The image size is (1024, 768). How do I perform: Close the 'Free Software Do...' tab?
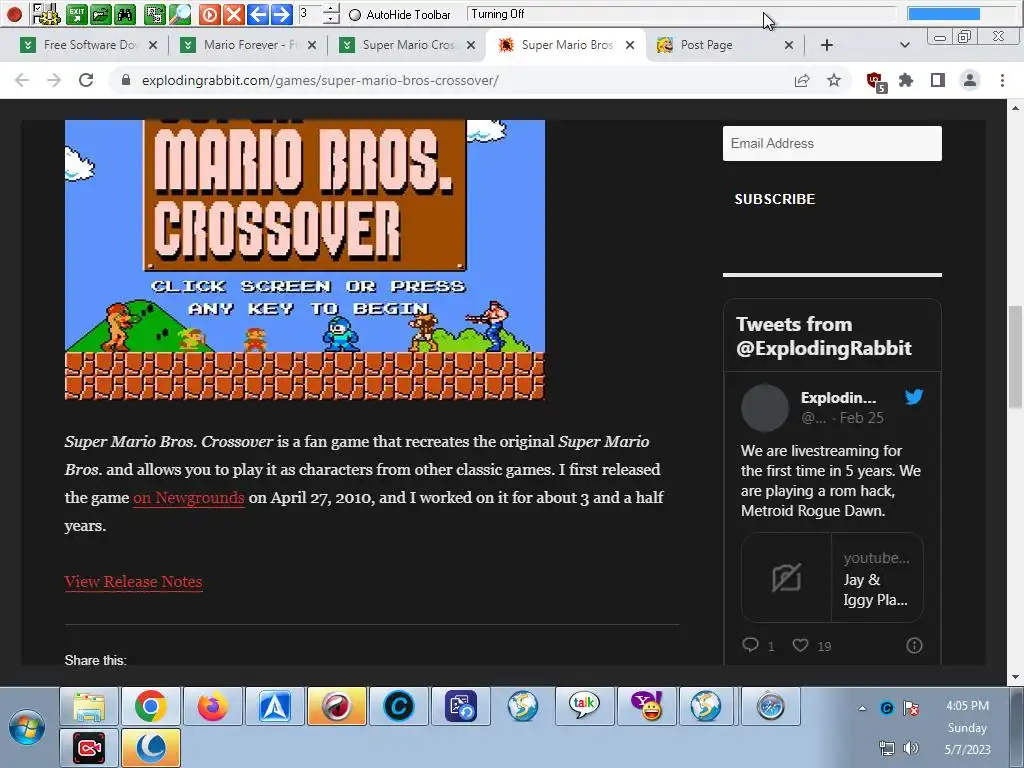click(x=153, y=45)
